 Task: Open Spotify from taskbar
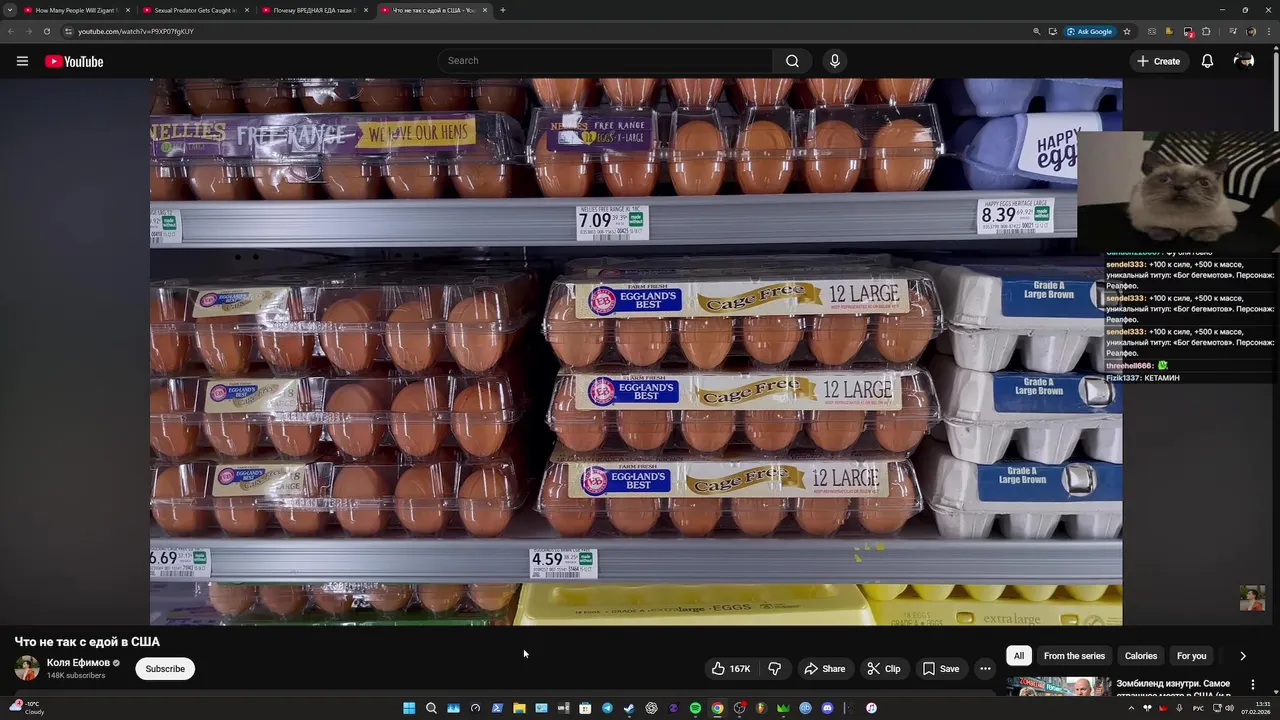coord(695,708)
